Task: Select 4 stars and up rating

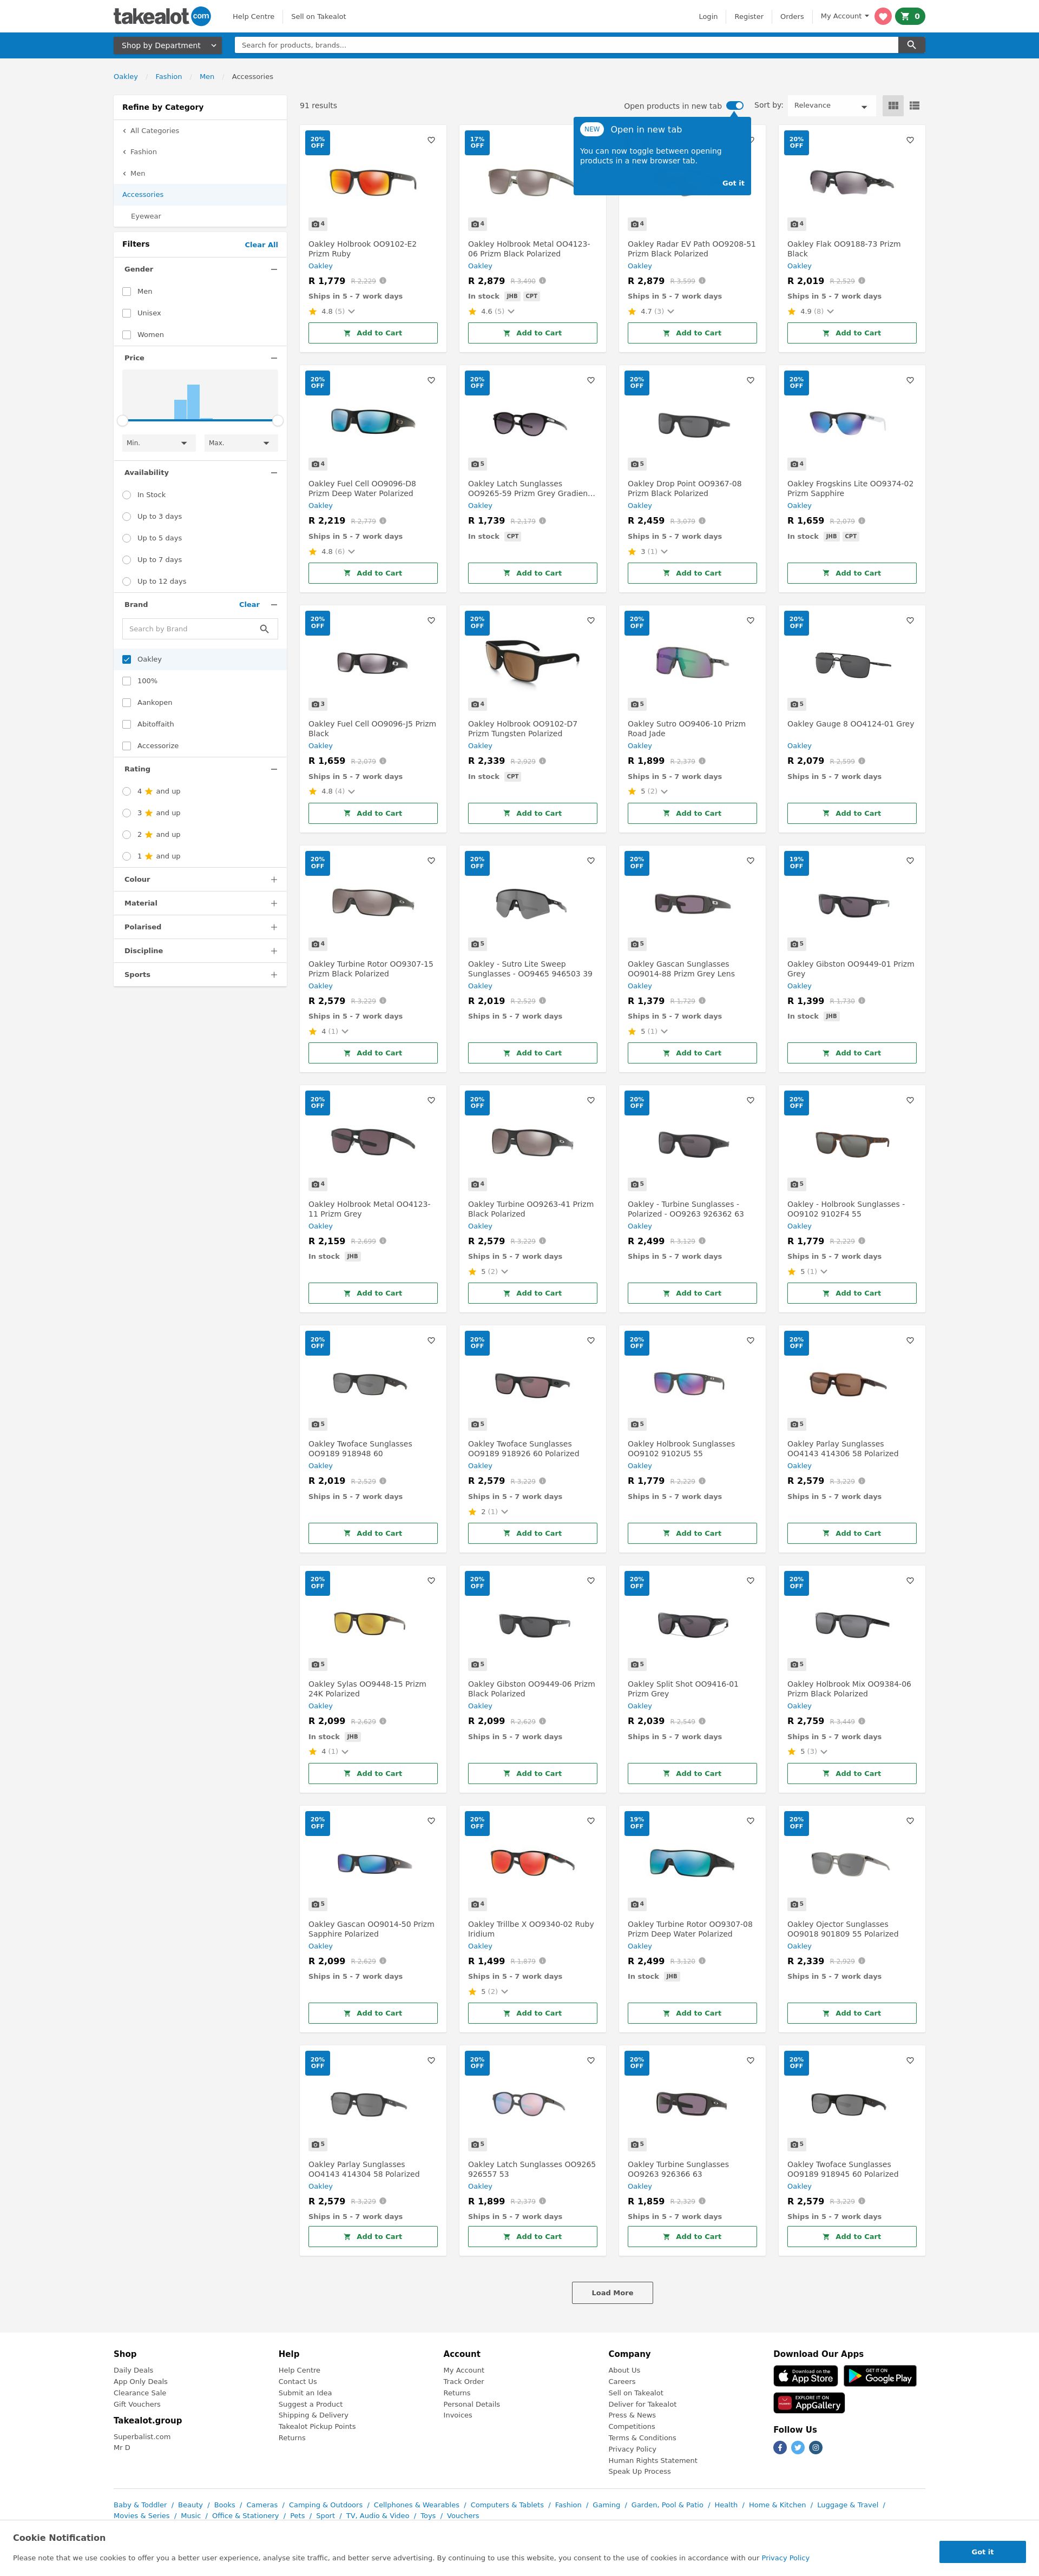Action: (x=127, y=791)
